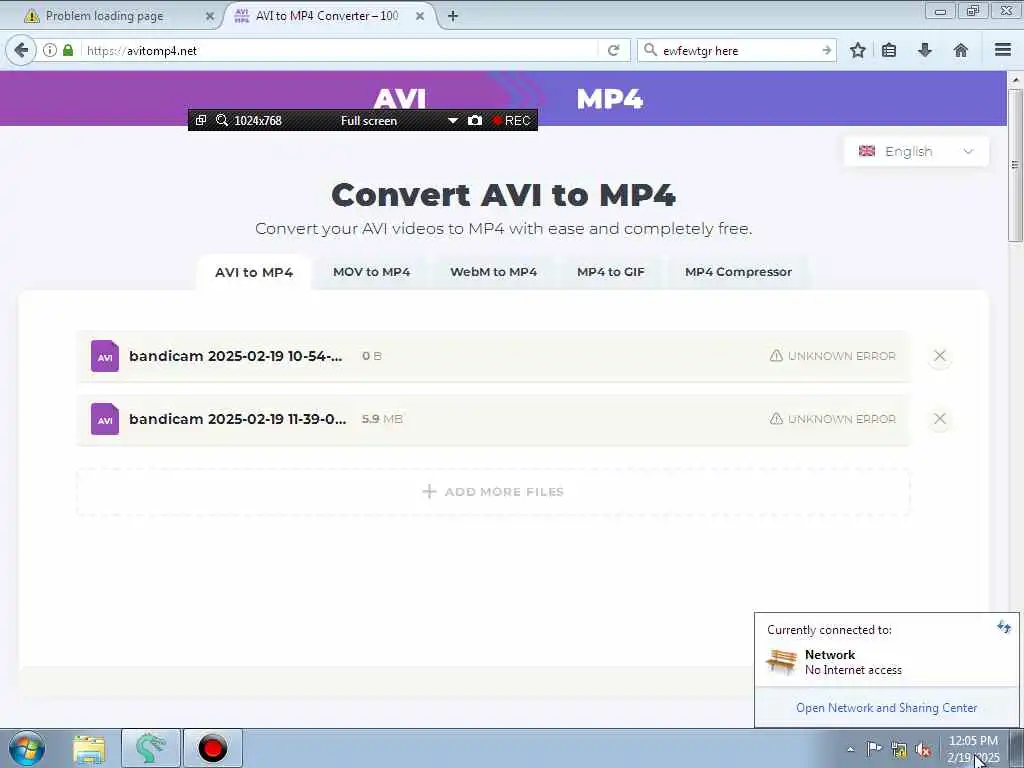Viewport: 1024px width, 768px height.
Task: Click the network refresh icon in popup
Action: [1004, 628]
